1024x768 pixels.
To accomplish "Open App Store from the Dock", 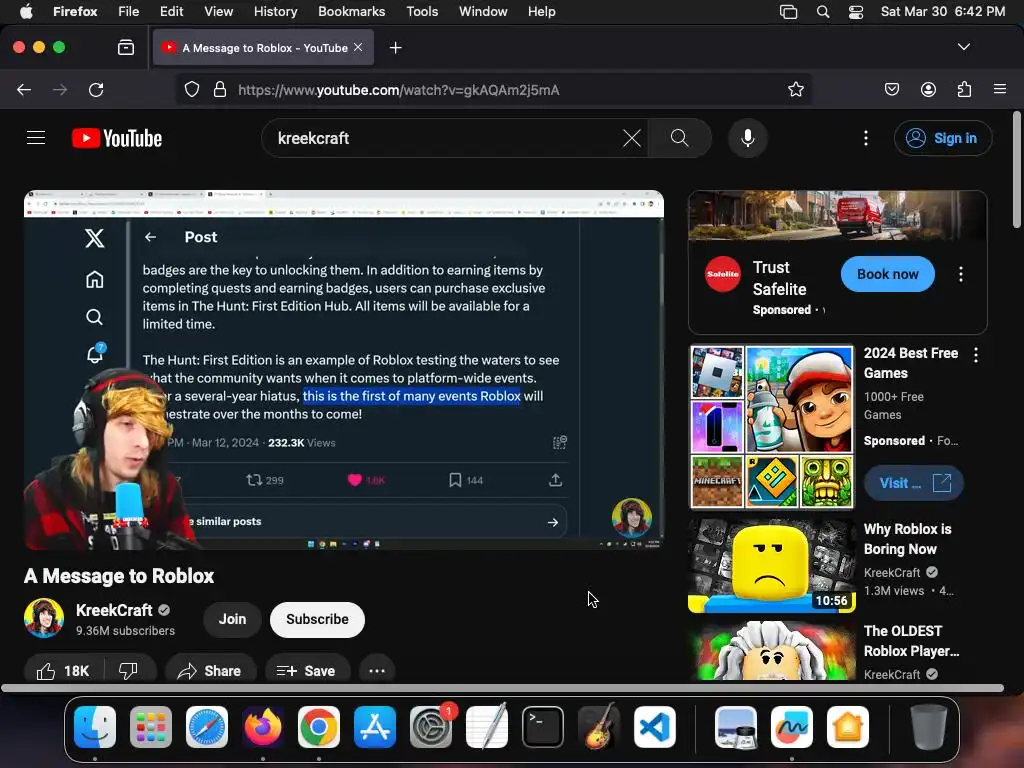I will (375, 726).
